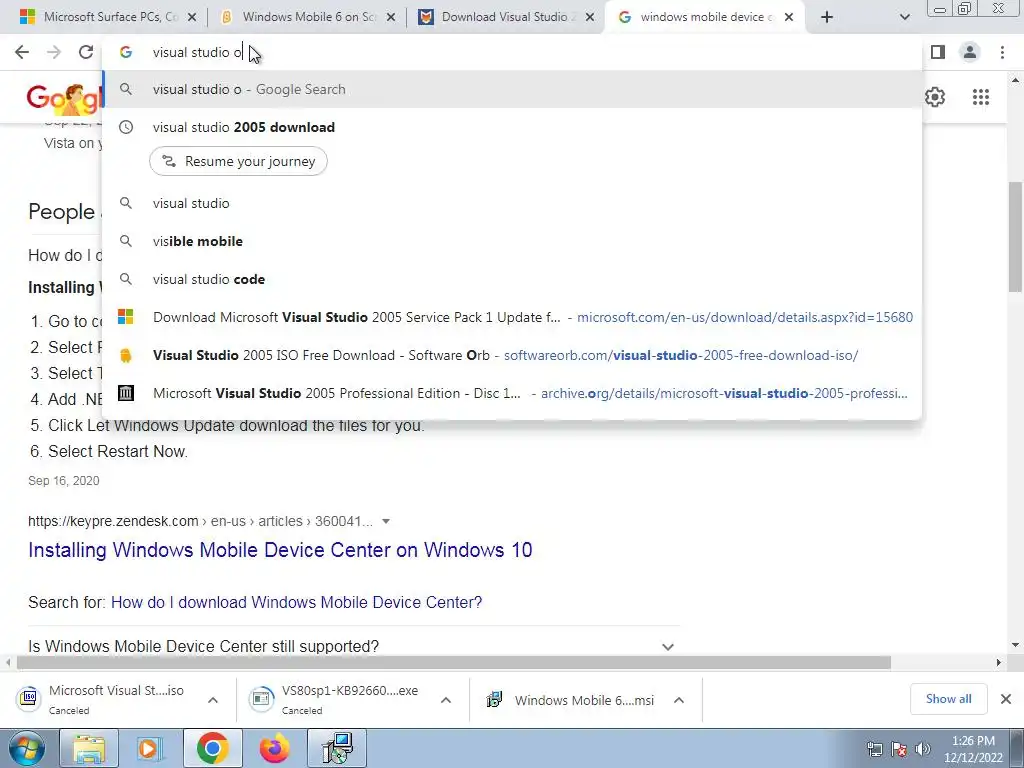Pick the 'visual studio' suggestion
This screenshot has height=768, width=1024.
point(512,203)
